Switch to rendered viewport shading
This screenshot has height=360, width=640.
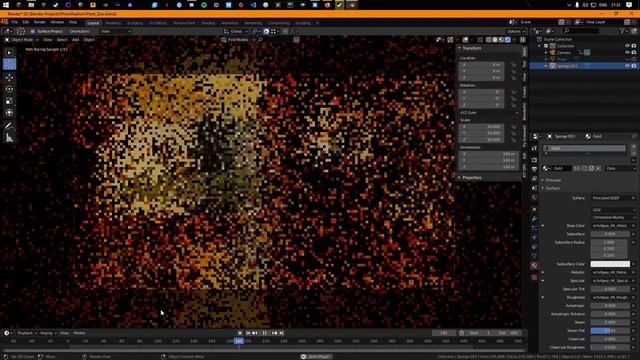(x=507, y=40)
